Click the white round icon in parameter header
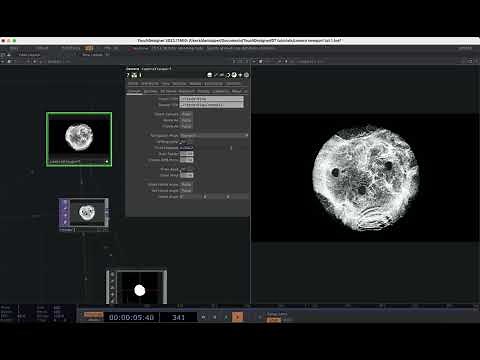Viewport: 480px width, 360px height. [234, 75]
